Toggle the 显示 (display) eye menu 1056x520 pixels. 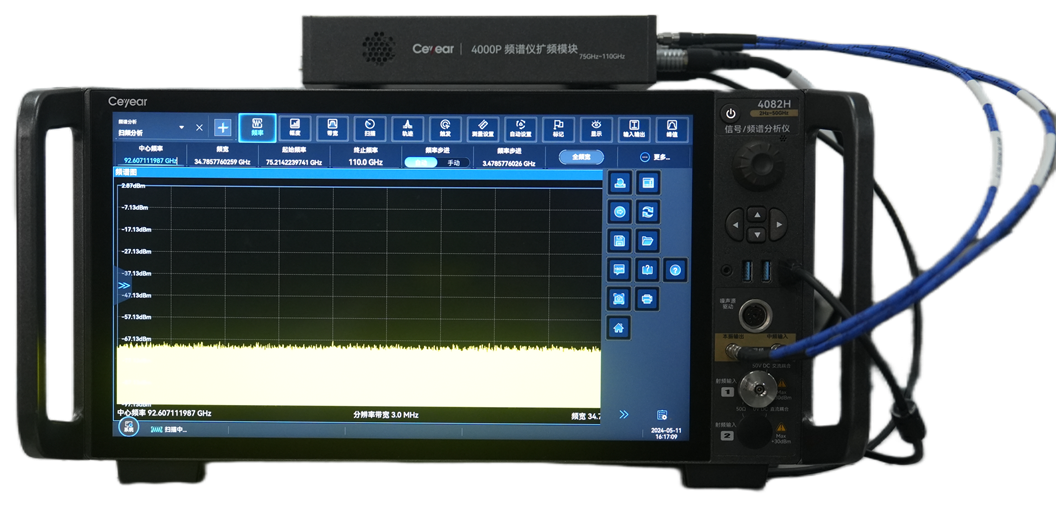pyautogui.click(x=596, y=127)
